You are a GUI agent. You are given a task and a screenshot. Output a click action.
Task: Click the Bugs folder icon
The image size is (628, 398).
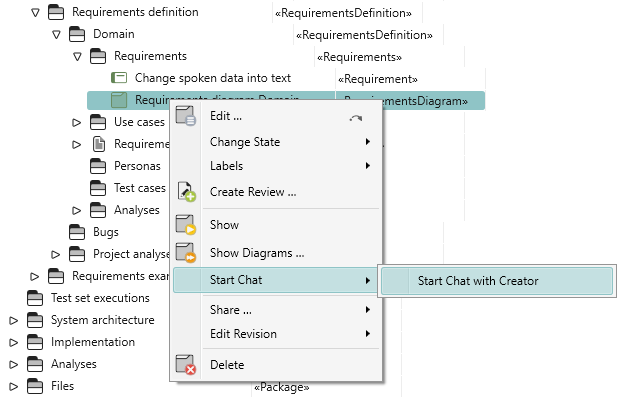click(77, 232)
